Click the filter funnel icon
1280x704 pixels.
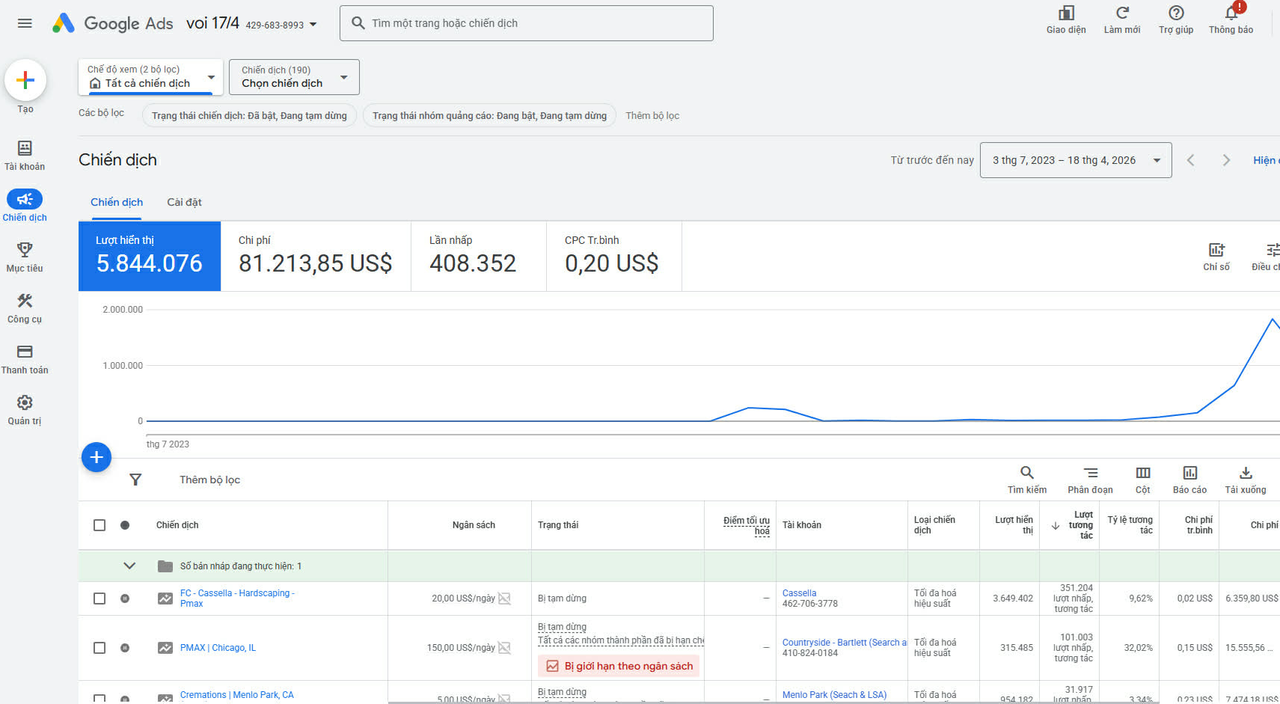point(136,480)
